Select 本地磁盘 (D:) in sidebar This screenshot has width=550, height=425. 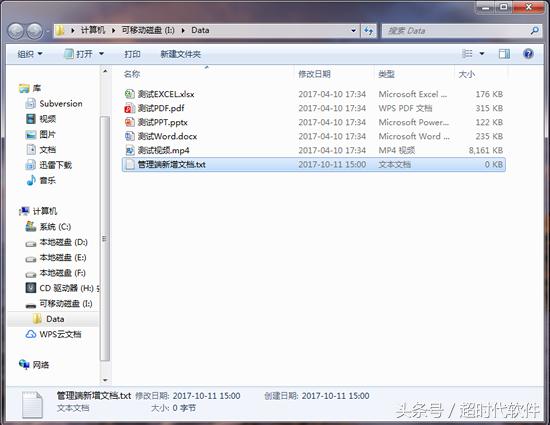tap(56, 242)
